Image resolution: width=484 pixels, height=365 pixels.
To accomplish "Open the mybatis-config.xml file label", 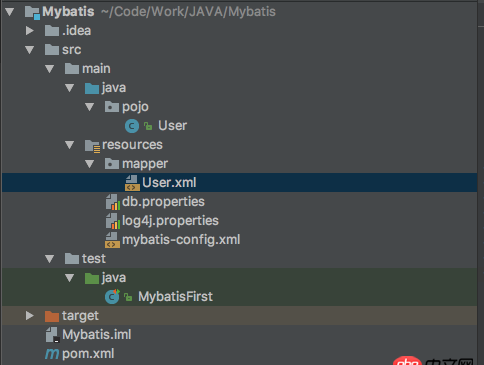I will coord(181,240).
